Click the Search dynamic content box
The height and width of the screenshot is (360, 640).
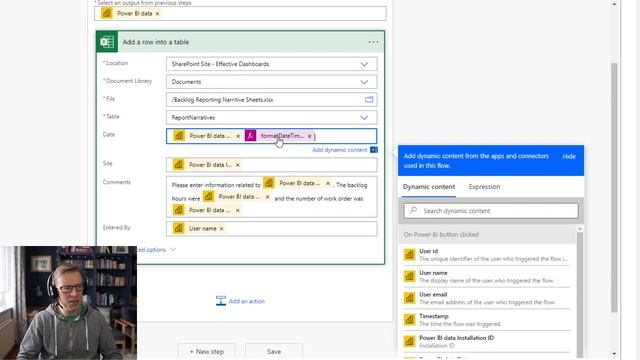pyautogui.click(x=491, y=211)
